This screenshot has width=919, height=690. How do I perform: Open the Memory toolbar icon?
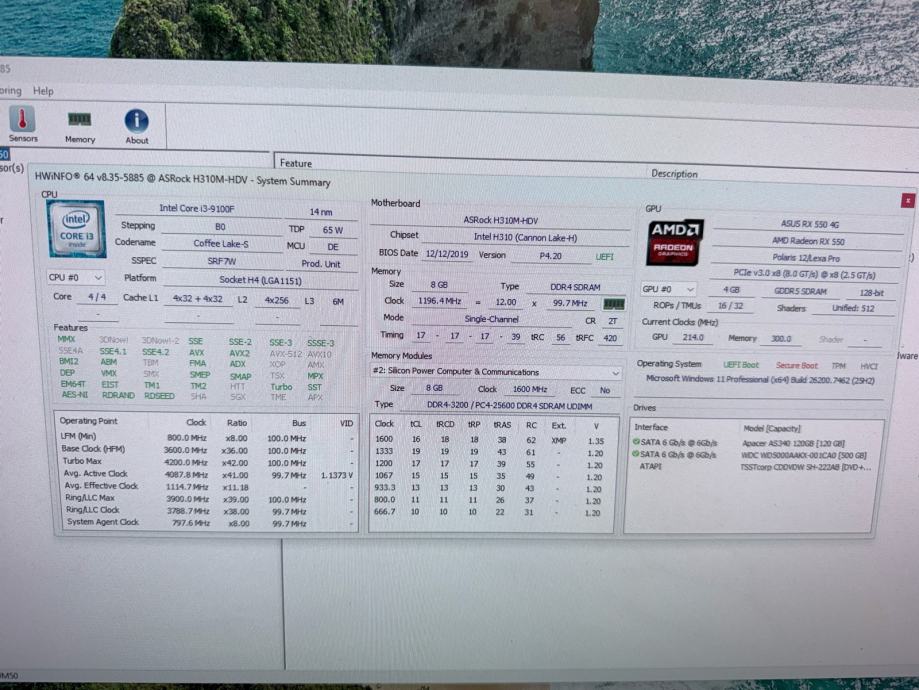click(x=80, y=127)
